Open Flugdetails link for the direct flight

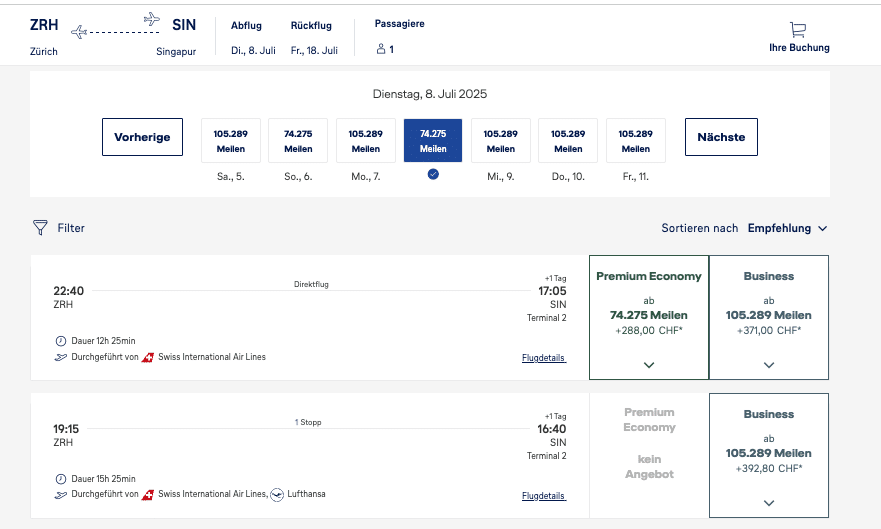click(x=543, y=358)
